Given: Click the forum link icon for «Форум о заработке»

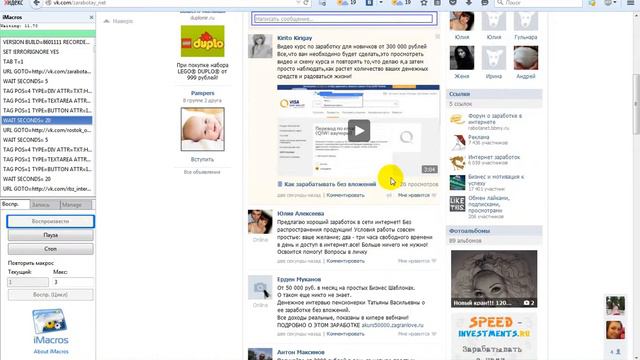Looking at the screenshot, I should click(x=457, y=120).
